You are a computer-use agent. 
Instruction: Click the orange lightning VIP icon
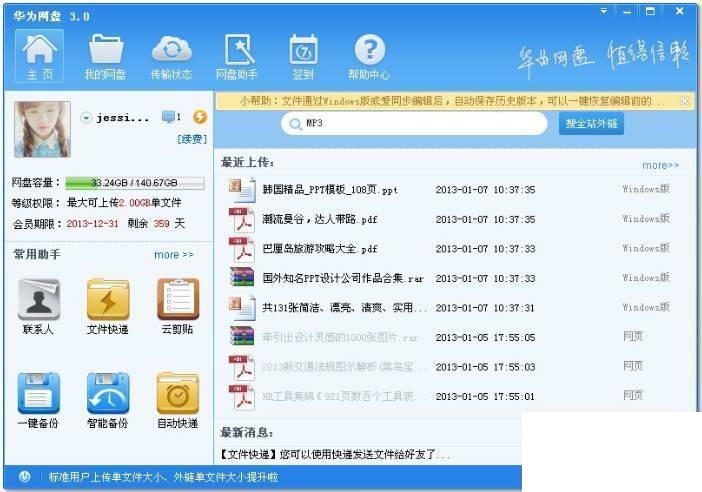(200, 117)
